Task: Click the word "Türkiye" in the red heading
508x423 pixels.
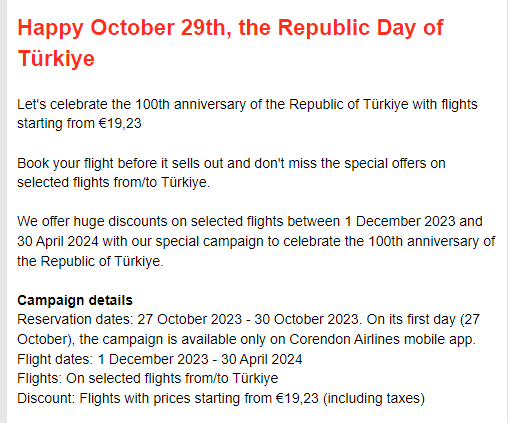Action: [56, 58]
